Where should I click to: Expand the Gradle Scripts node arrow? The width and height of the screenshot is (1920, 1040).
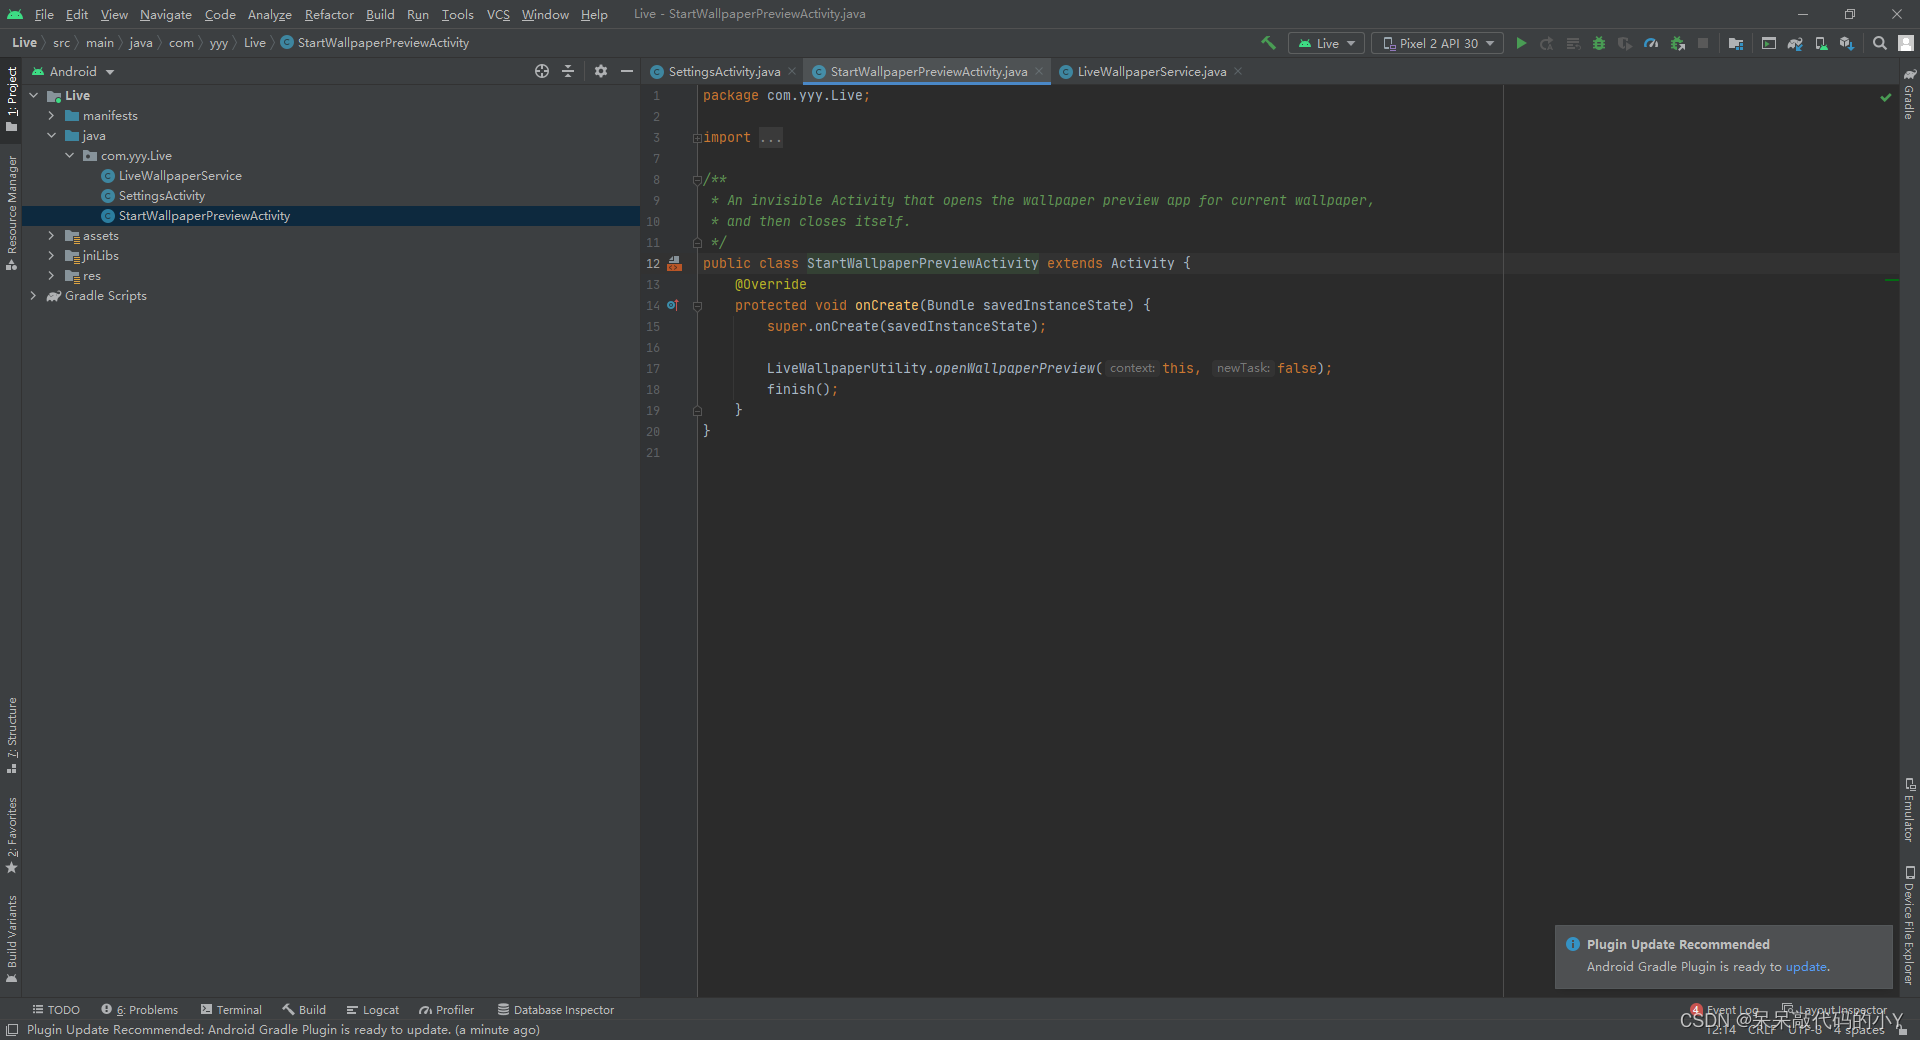pos(33,296)
